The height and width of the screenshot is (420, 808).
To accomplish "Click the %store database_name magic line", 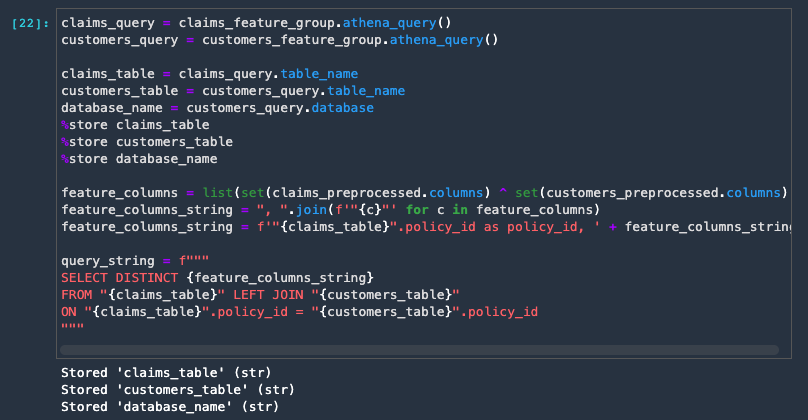I will (x=139, y=159).
